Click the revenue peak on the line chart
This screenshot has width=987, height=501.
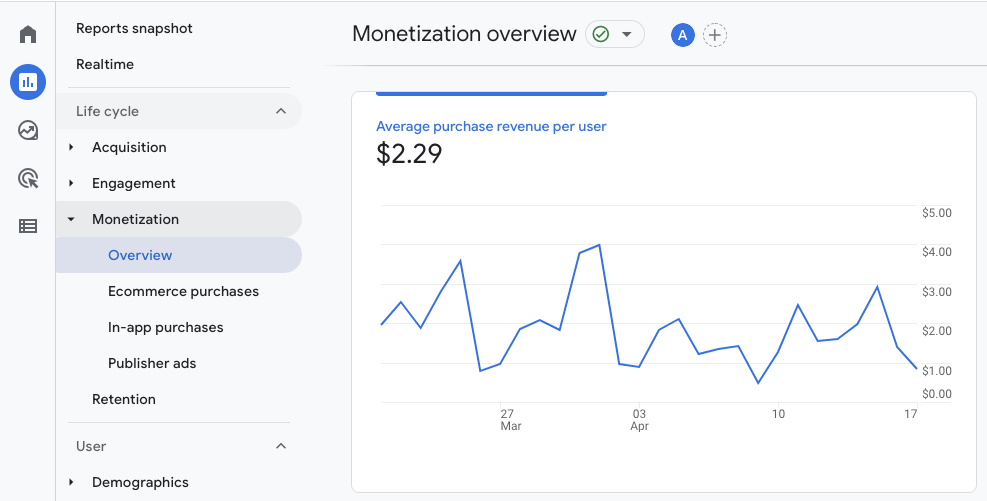tap(598, 244)
